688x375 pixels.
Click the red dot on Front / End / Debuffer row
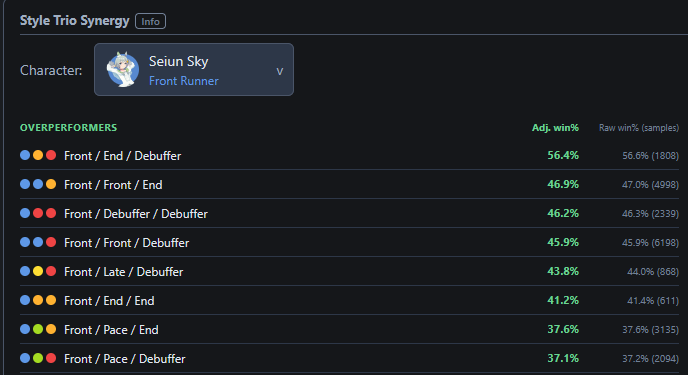pyautogui.click(x=51, y=155)
